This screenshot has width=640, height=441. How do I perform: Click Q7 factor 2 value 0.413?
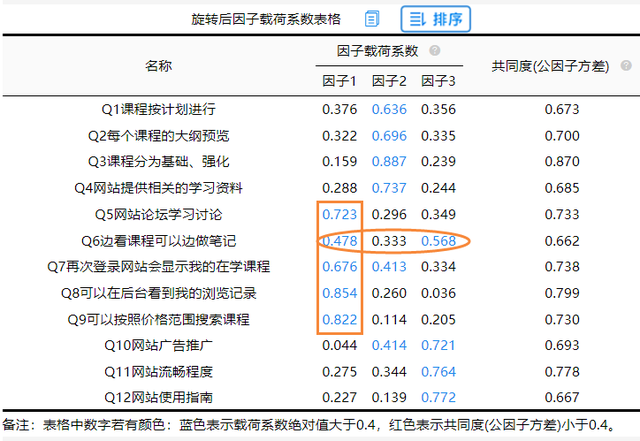[x=389, y=267]
